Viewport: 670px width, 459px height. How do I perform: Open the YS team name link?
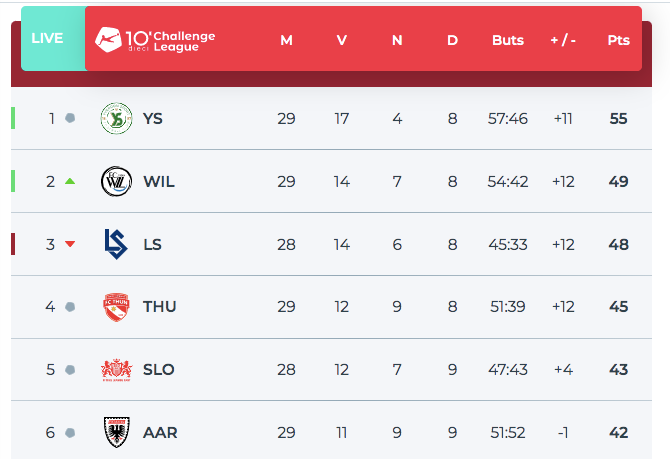(153, 118)
